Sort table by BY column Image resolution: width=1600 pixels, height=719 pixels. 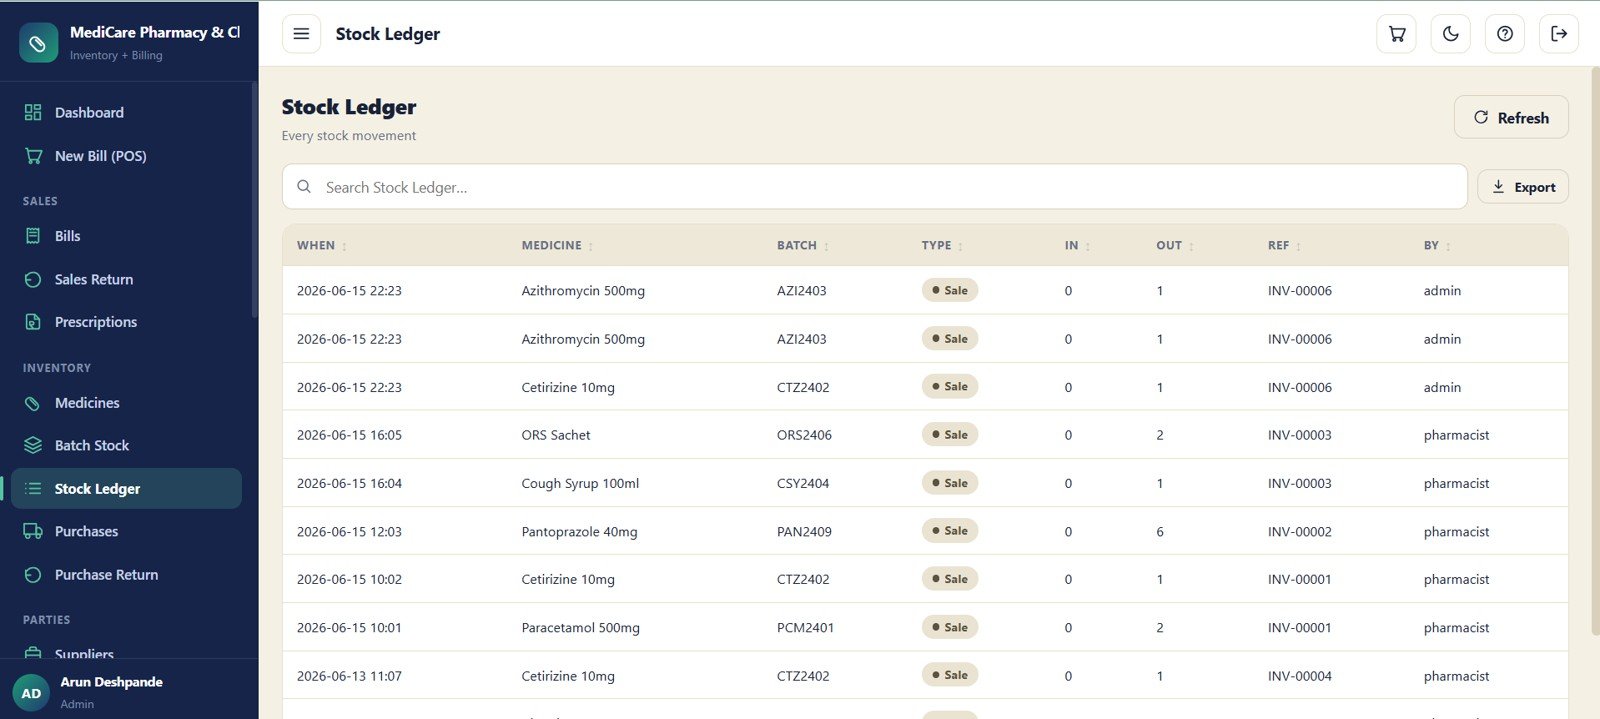click(1437, 246)
